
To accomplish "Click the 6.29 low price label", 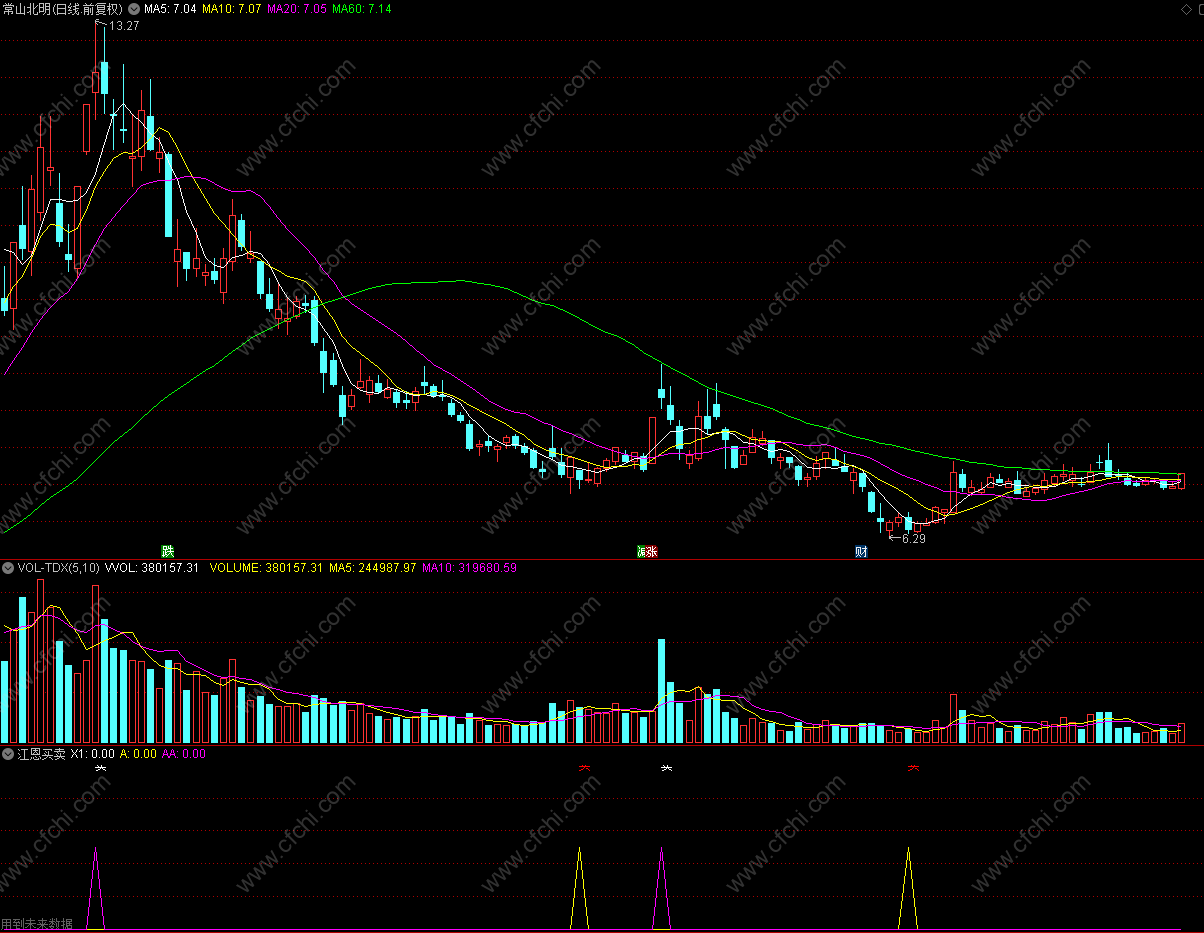I will (914, 538).
